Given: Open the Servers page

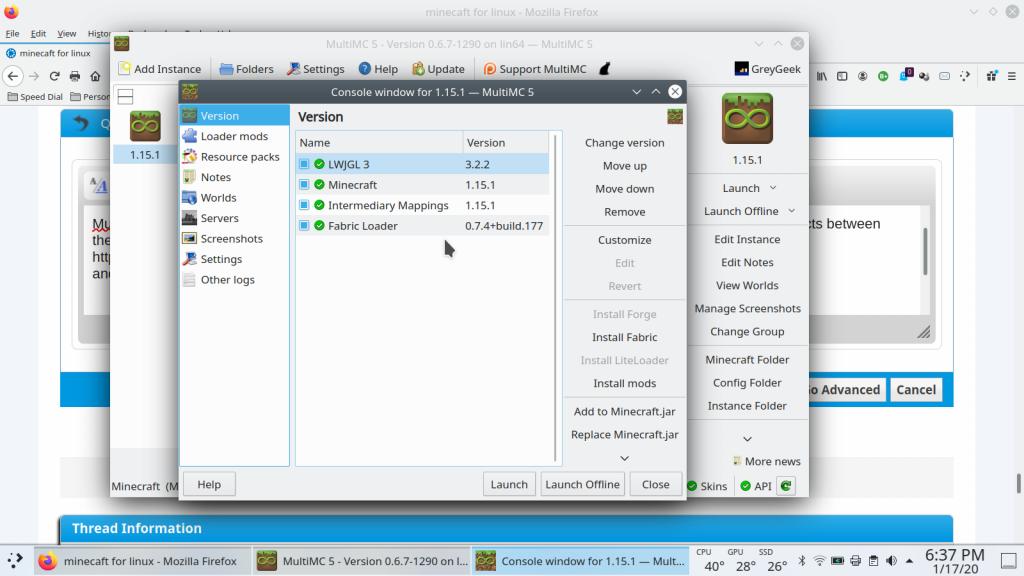Looking at the screenshot, I should coord(234,218).
